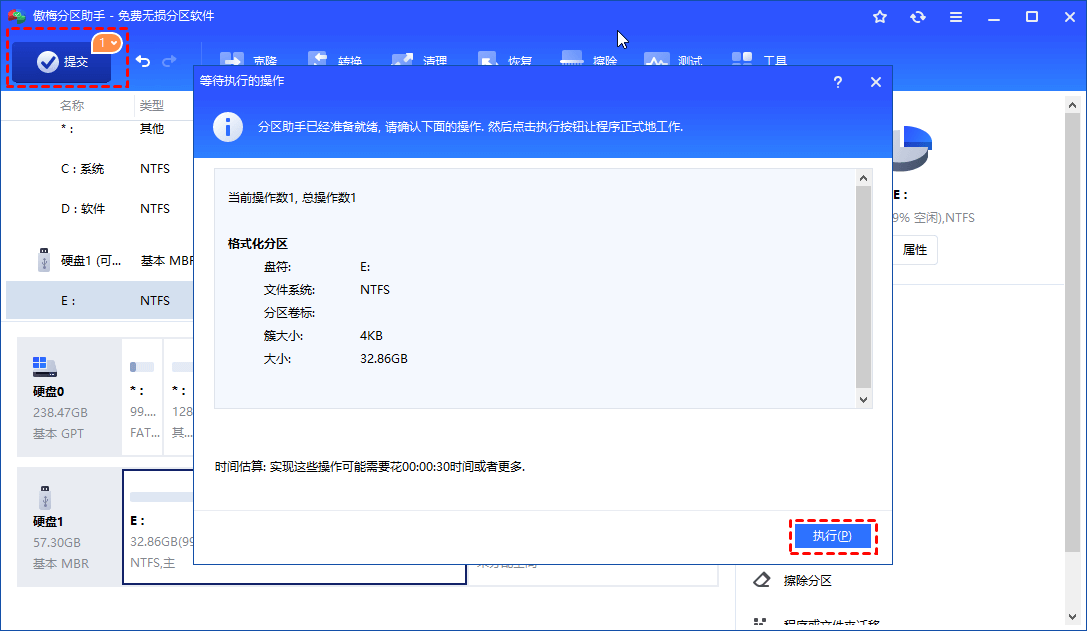Open the Convert (转换) tool

coord(336,60)
